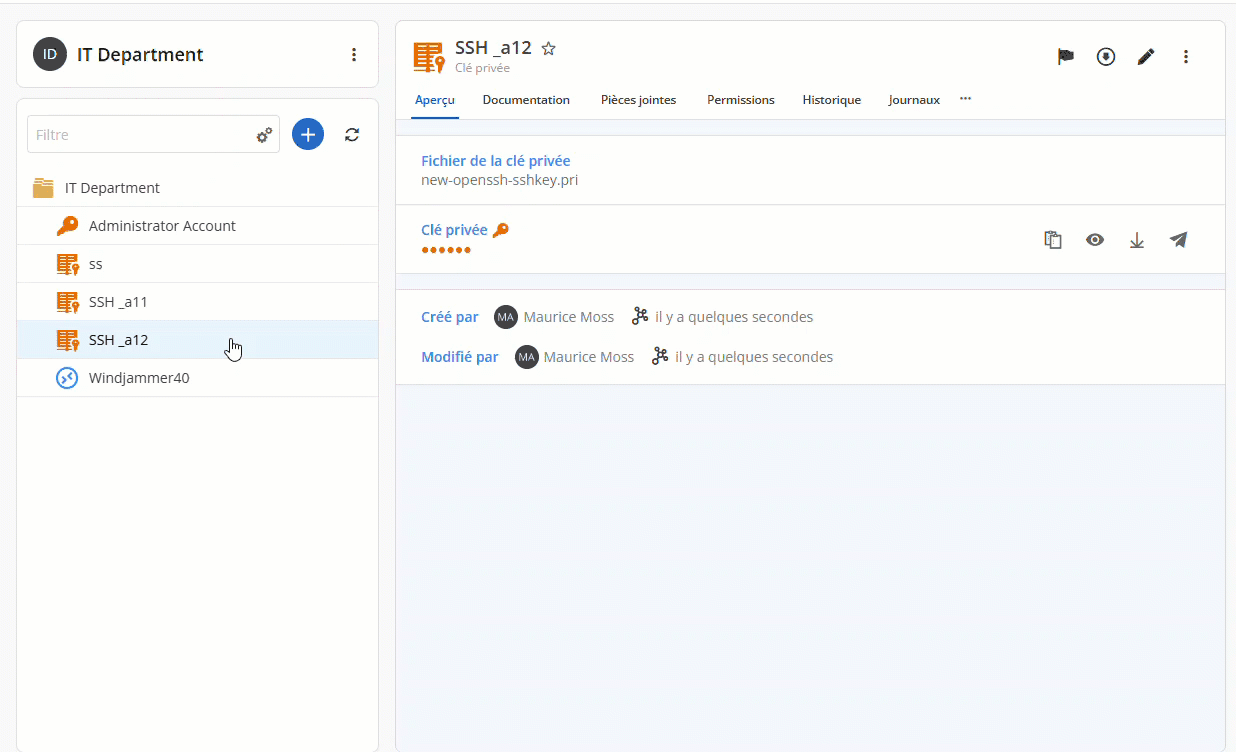Mark SSH _a12 as favorite with star
Viewport: 1236px width, 752px height.
549,48
